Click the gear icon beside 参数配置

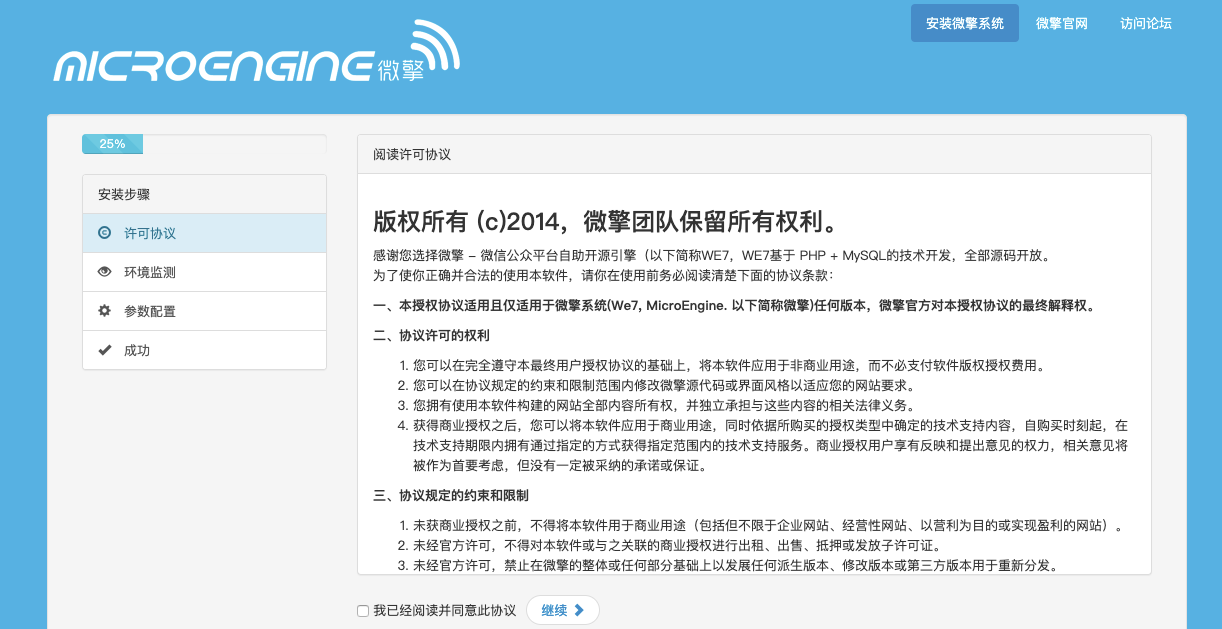[x=104, y=311]
